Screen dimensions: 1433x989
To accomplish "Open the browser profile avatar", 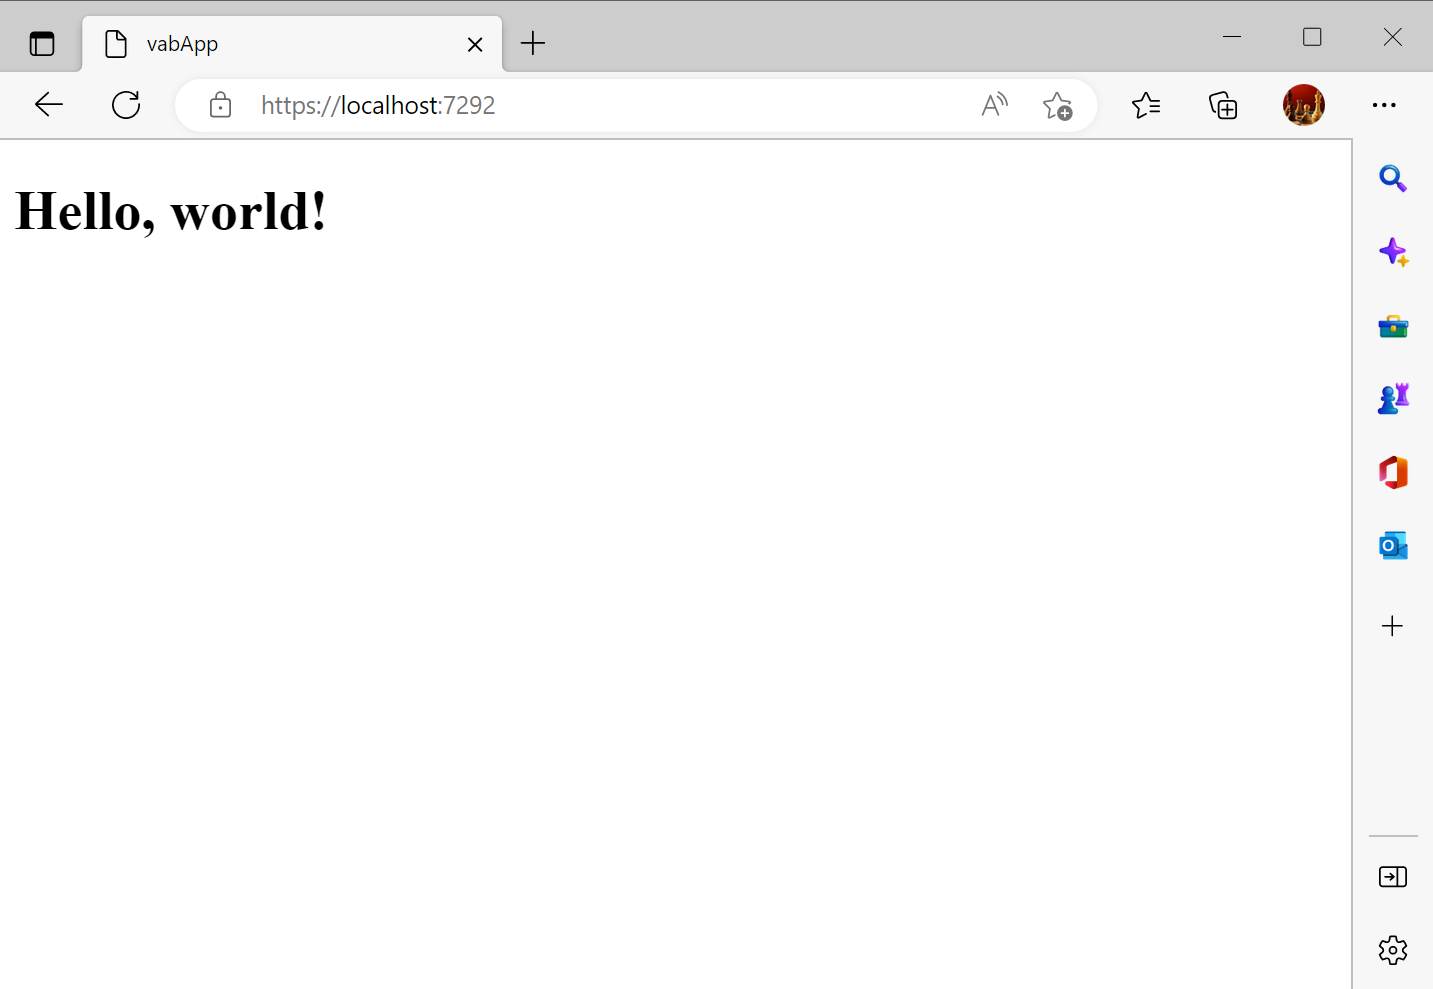I will pos(1304,105).
